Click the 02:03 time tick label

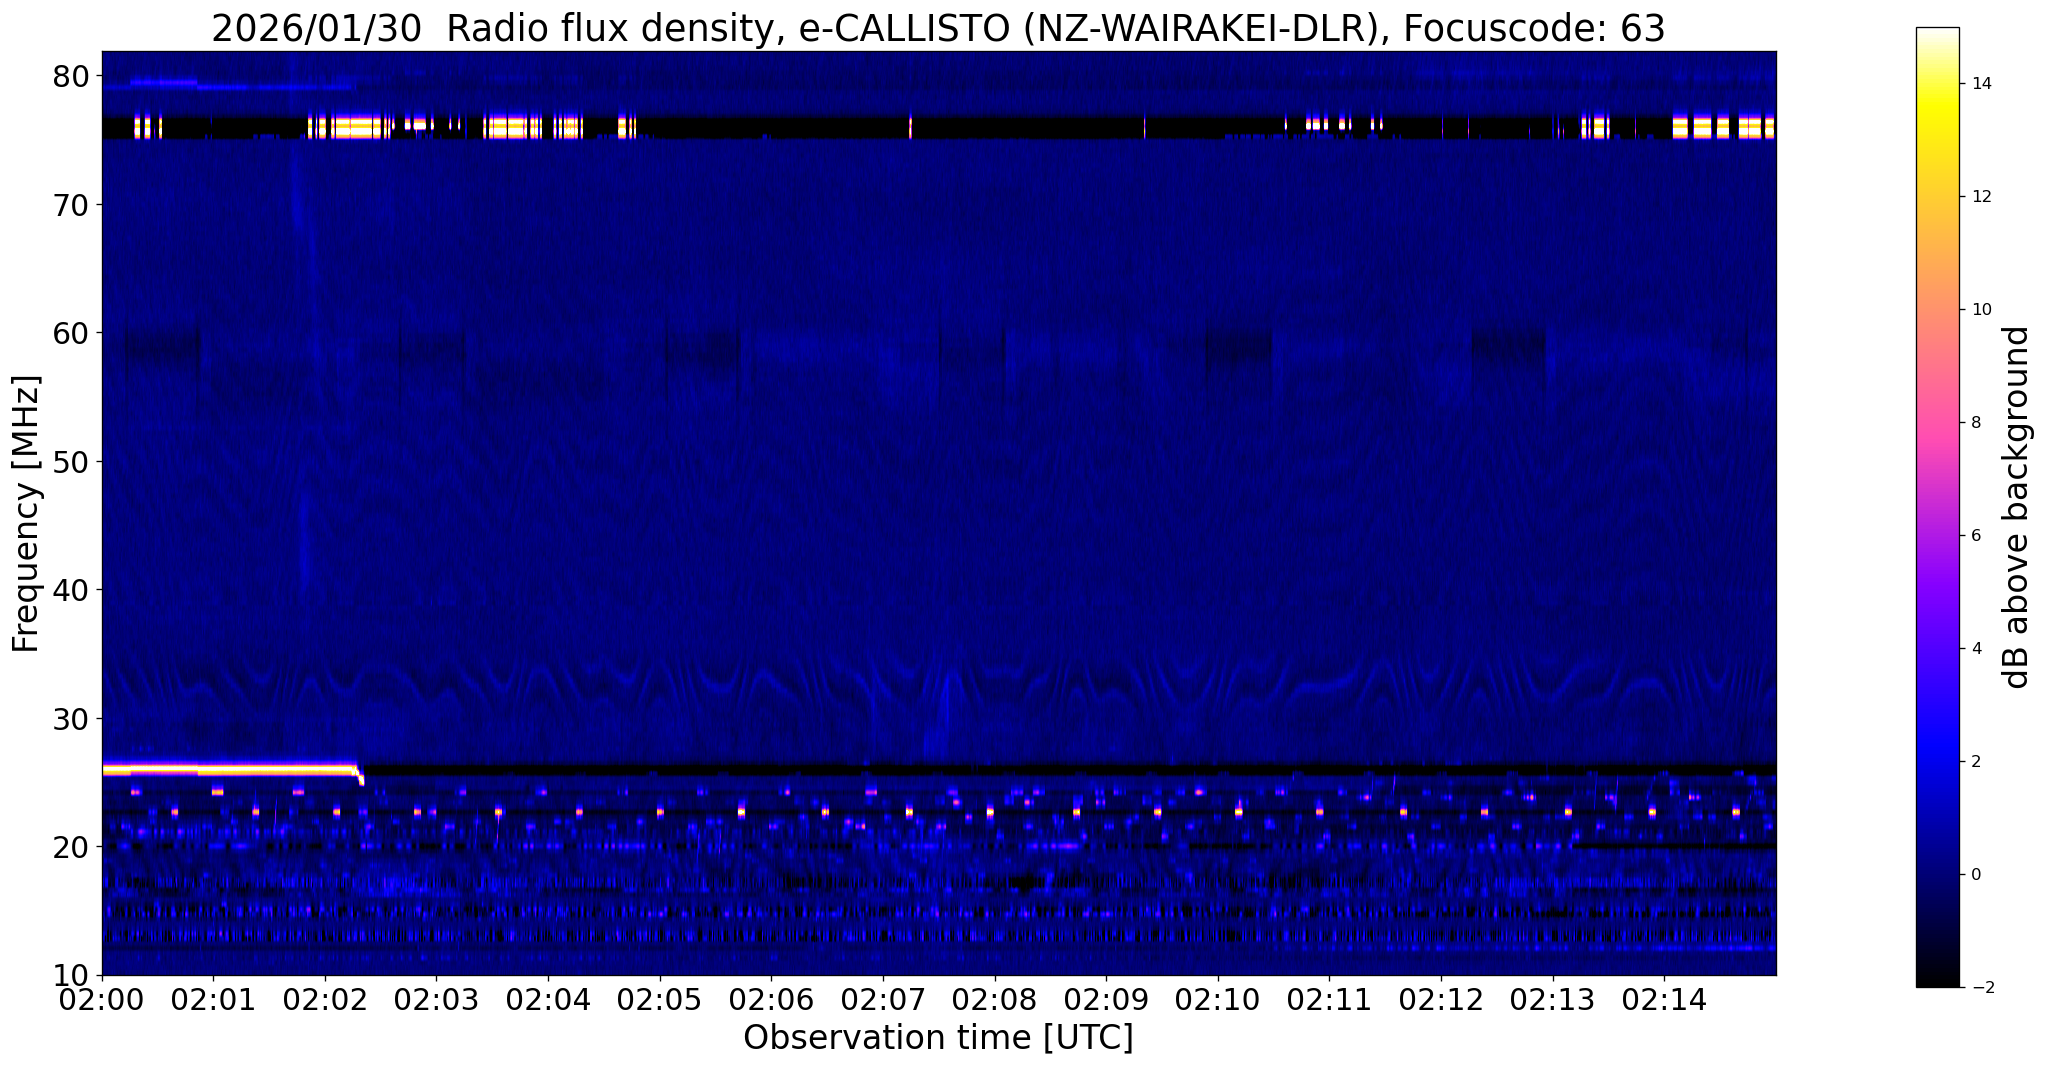pos(436,999)
